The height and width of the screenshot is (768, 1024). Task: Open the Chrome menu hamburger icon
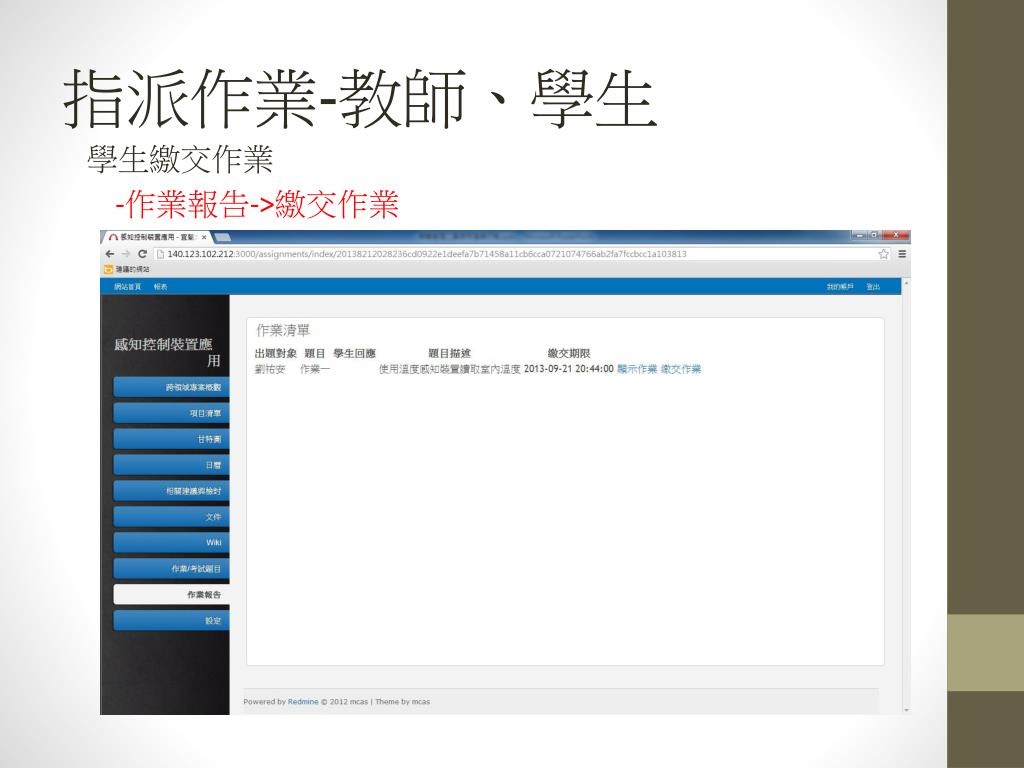902,254
